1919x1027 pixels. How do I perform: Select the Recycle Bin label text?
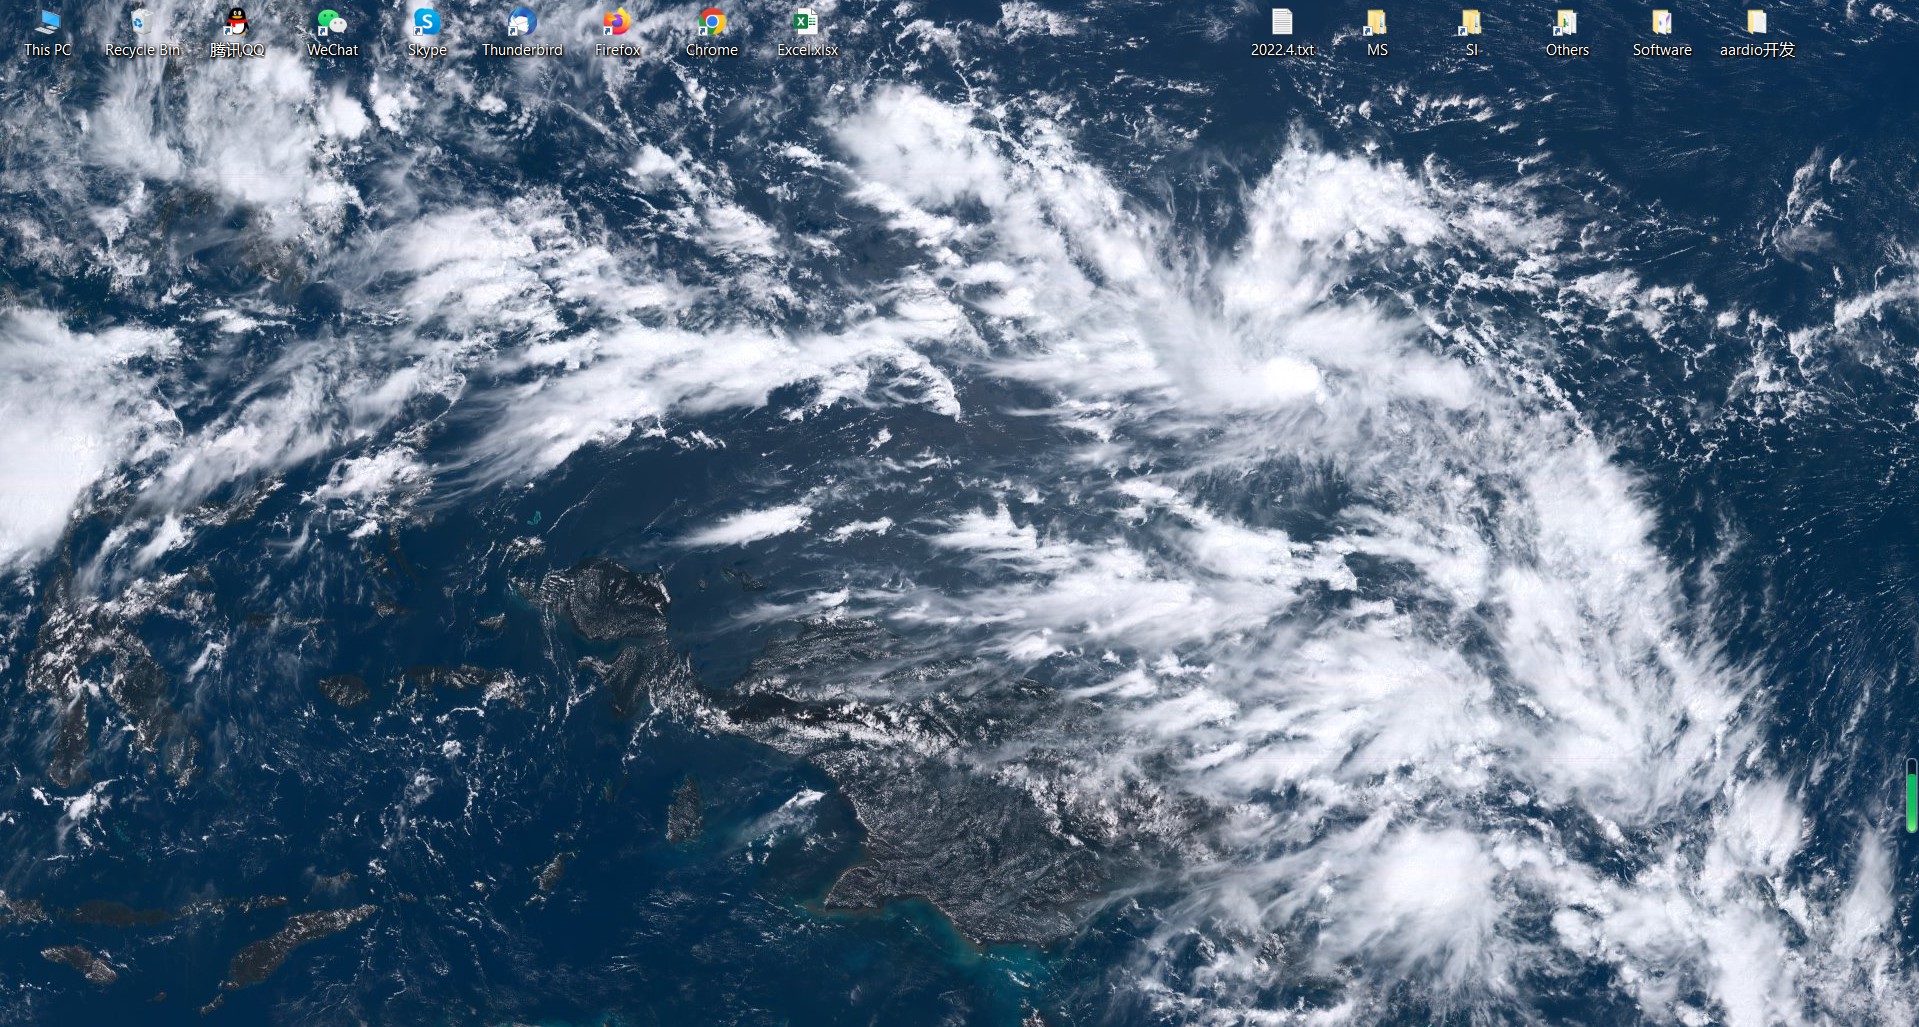coord(141,49)
